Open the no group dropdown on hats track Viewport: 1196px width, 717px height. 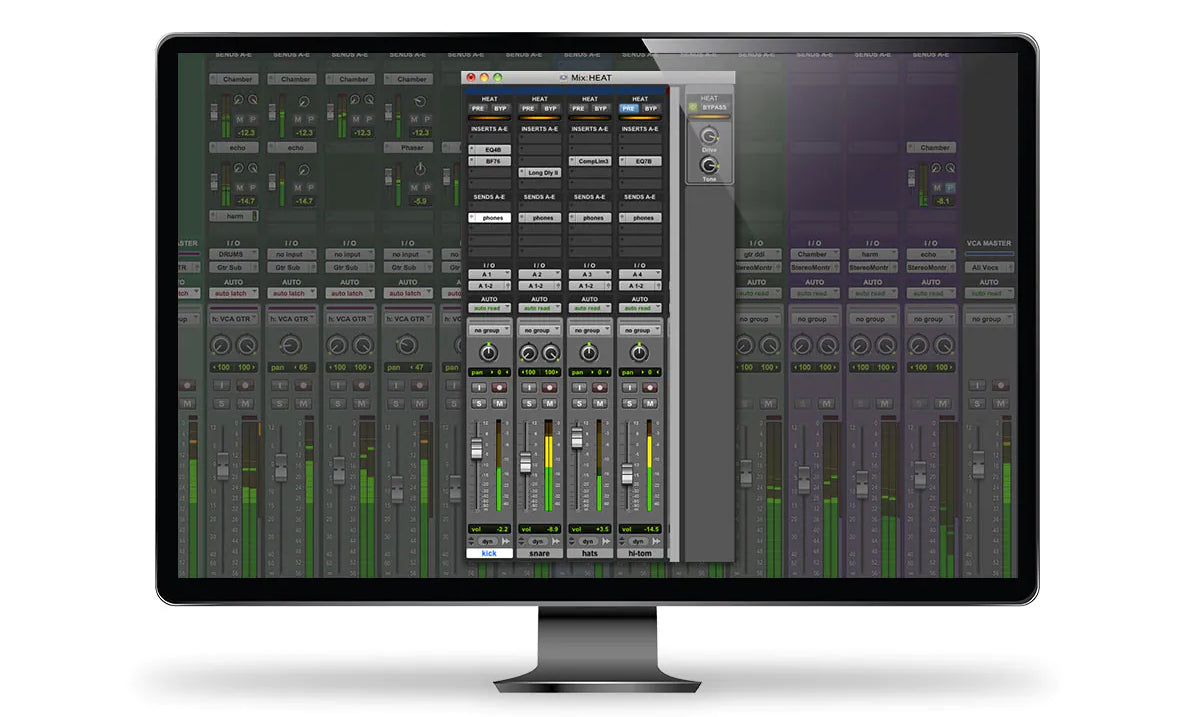[x=590, y=330]
